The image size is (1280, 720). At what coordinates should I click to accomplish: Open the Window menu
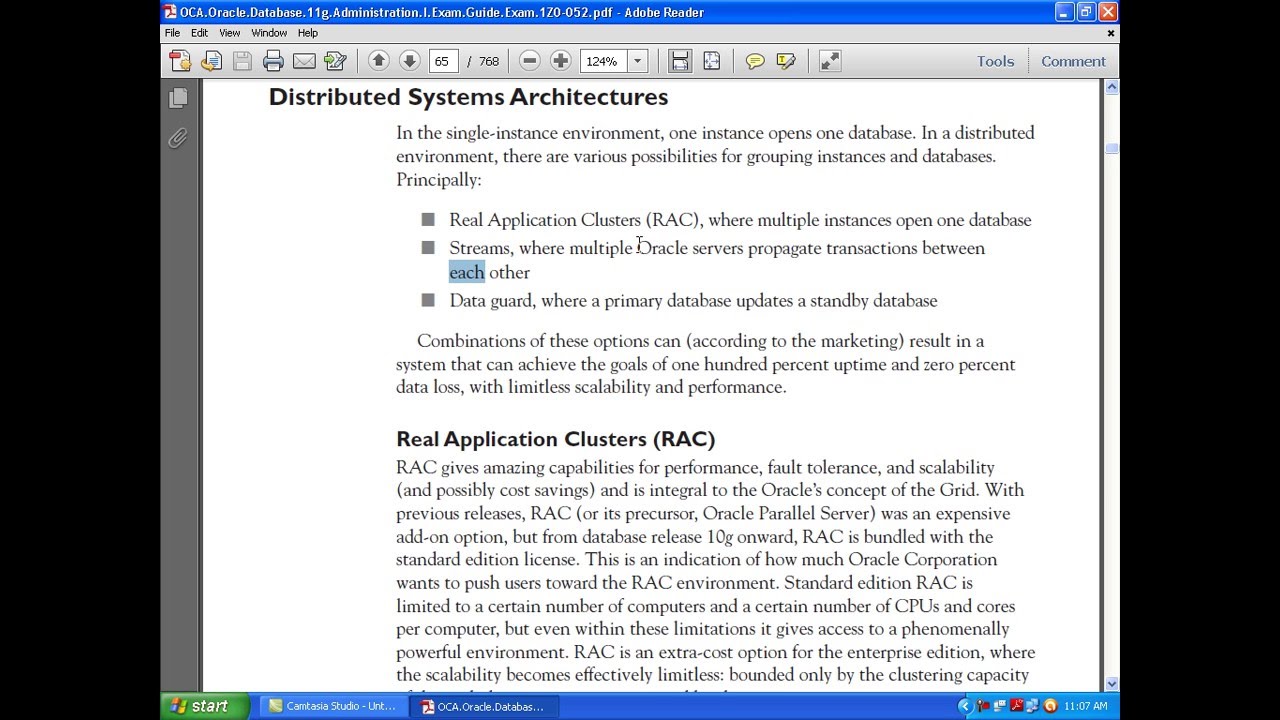pyautogui.click(x=269, y=33)
